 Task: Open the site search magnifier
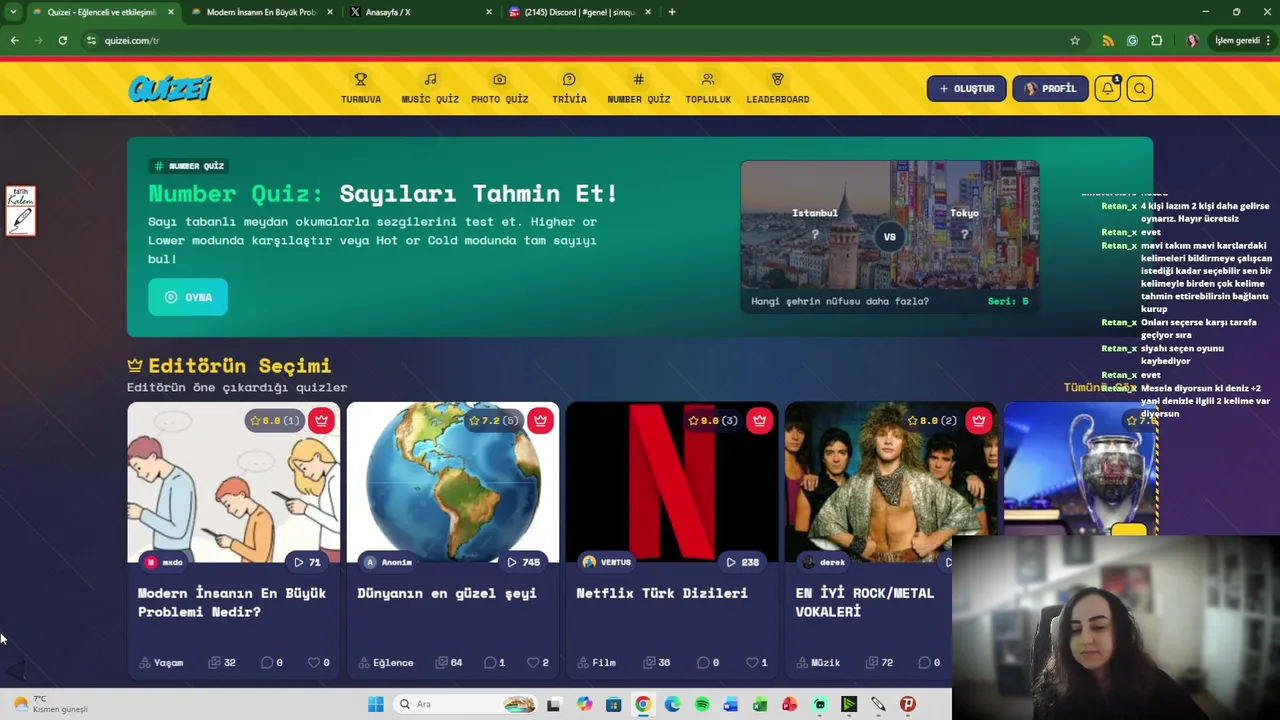[1140, 88]
